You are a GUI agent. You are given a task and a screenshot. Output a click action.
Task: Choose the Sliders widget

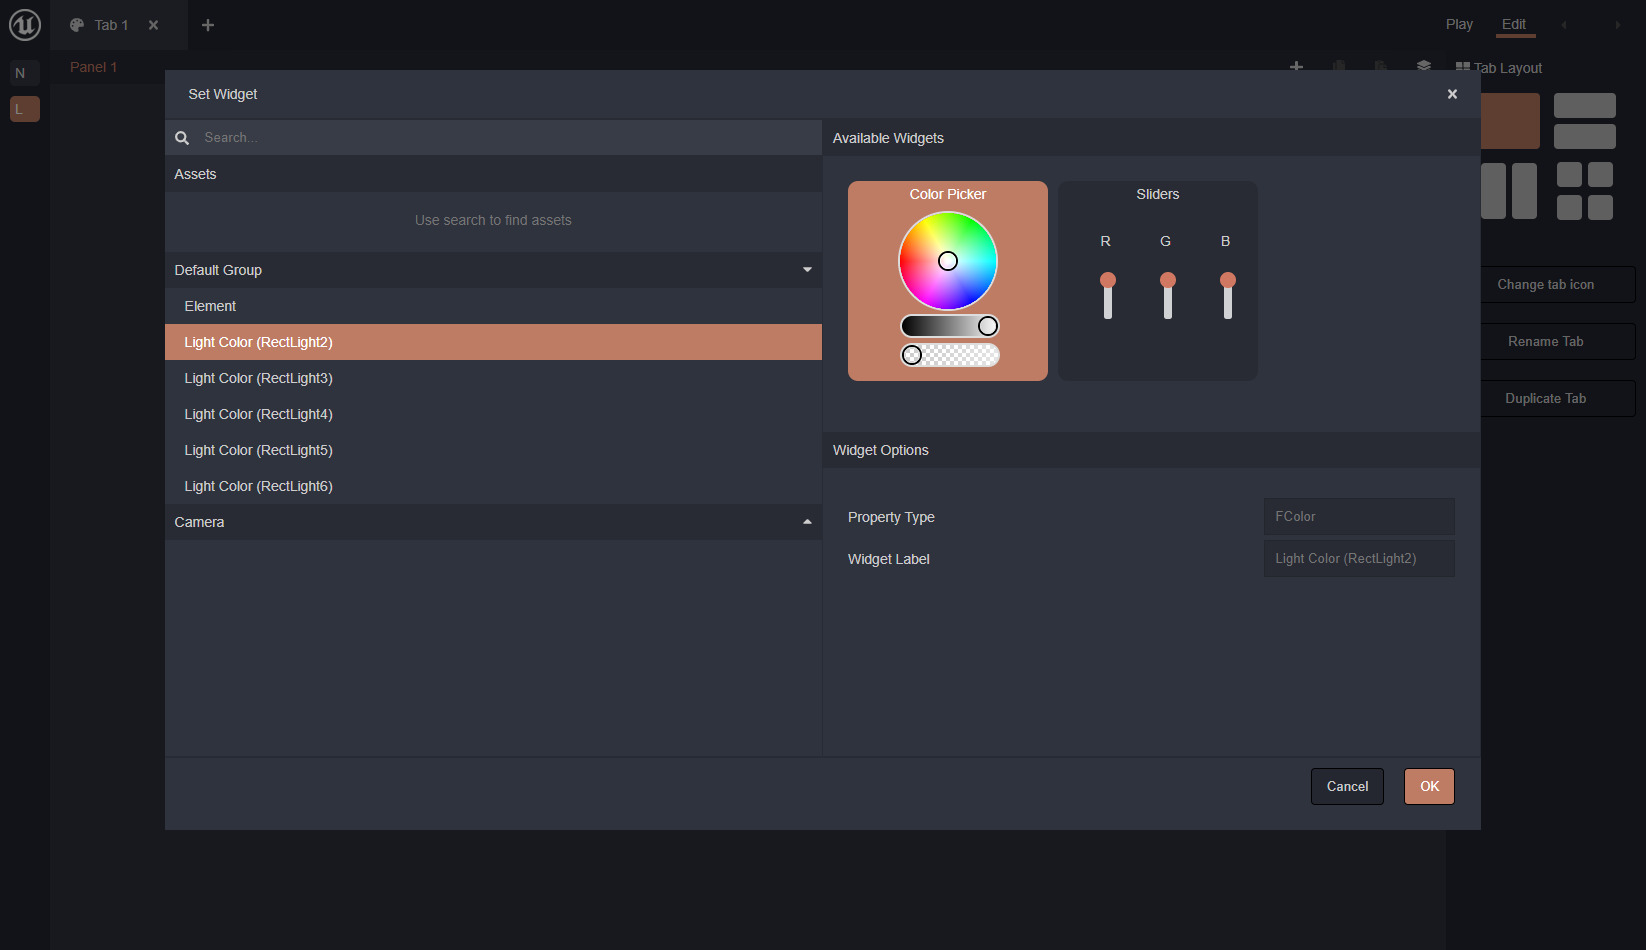click(x=1157, y=281)
